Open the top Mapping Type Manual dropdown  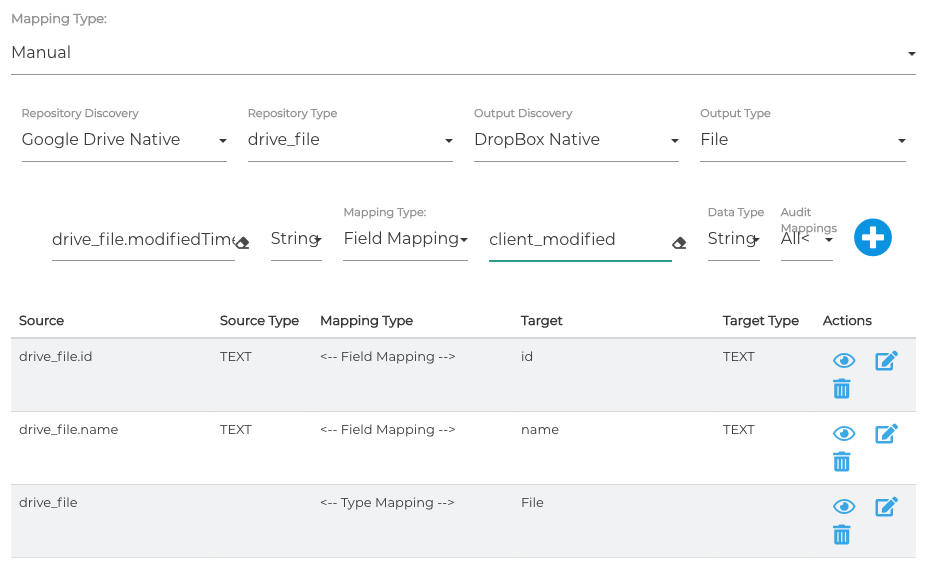coord(463,53)
